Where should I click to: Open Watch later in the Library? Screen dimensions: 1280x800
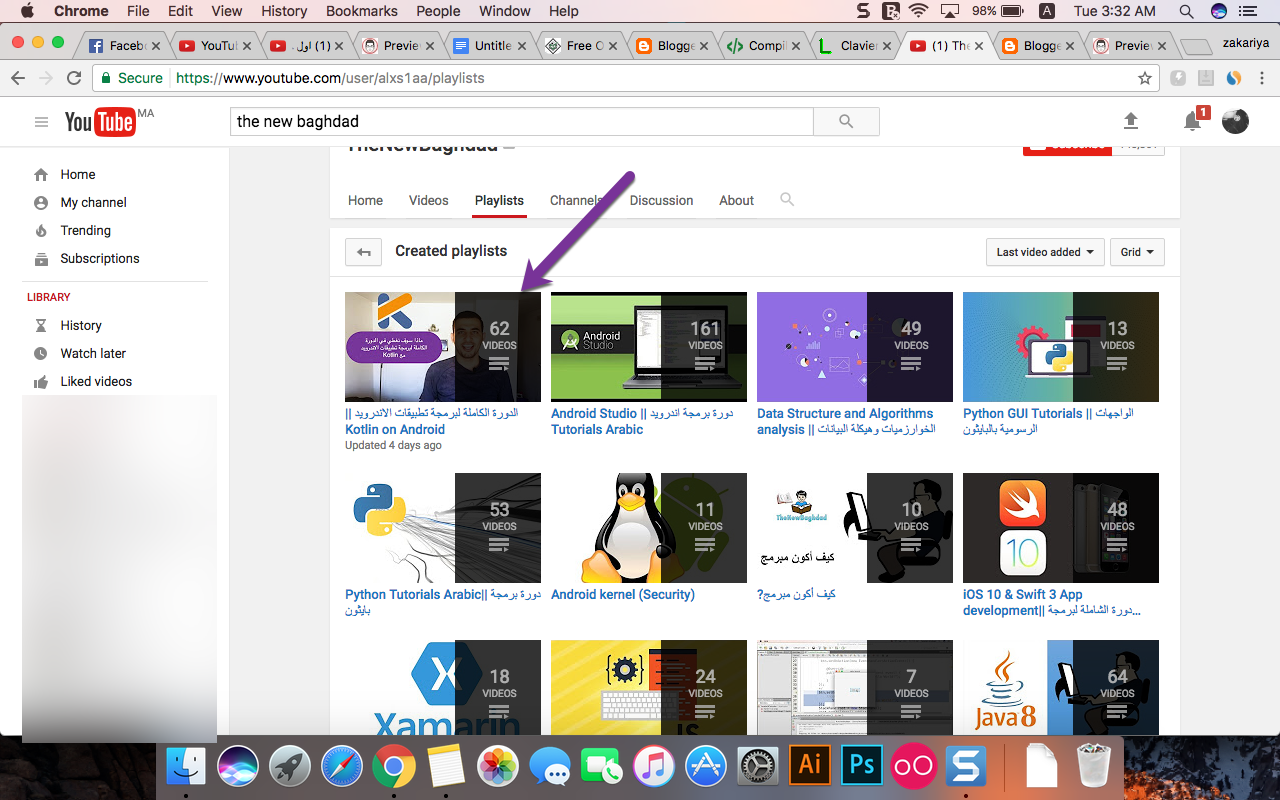93,353
